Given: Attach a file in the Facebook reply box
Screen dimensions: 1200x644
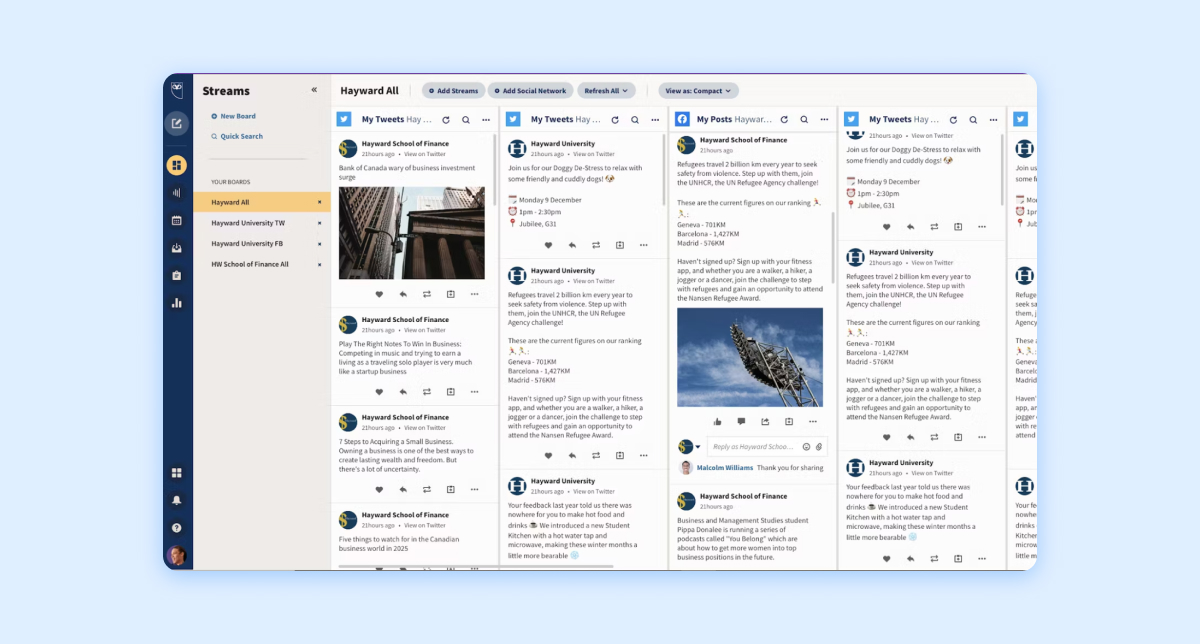Looking at the screenshot, I should (818, 447).
